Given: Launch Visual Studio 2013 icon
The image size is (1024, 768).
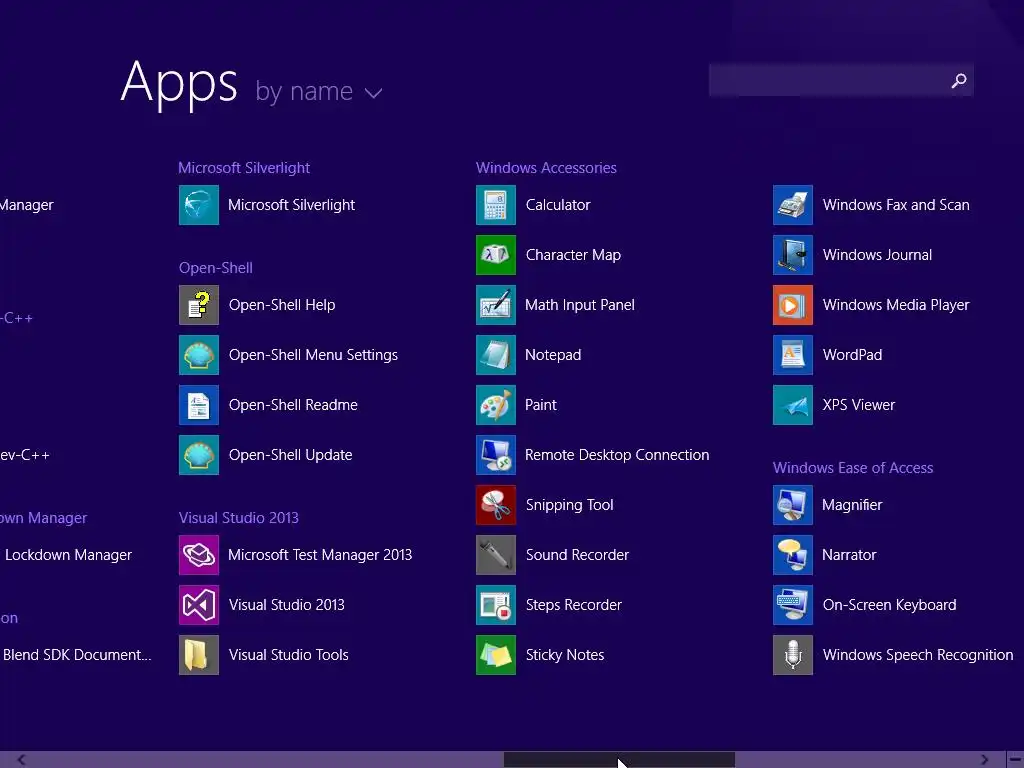Looking at the screenshot, I should tap(199, 605).
